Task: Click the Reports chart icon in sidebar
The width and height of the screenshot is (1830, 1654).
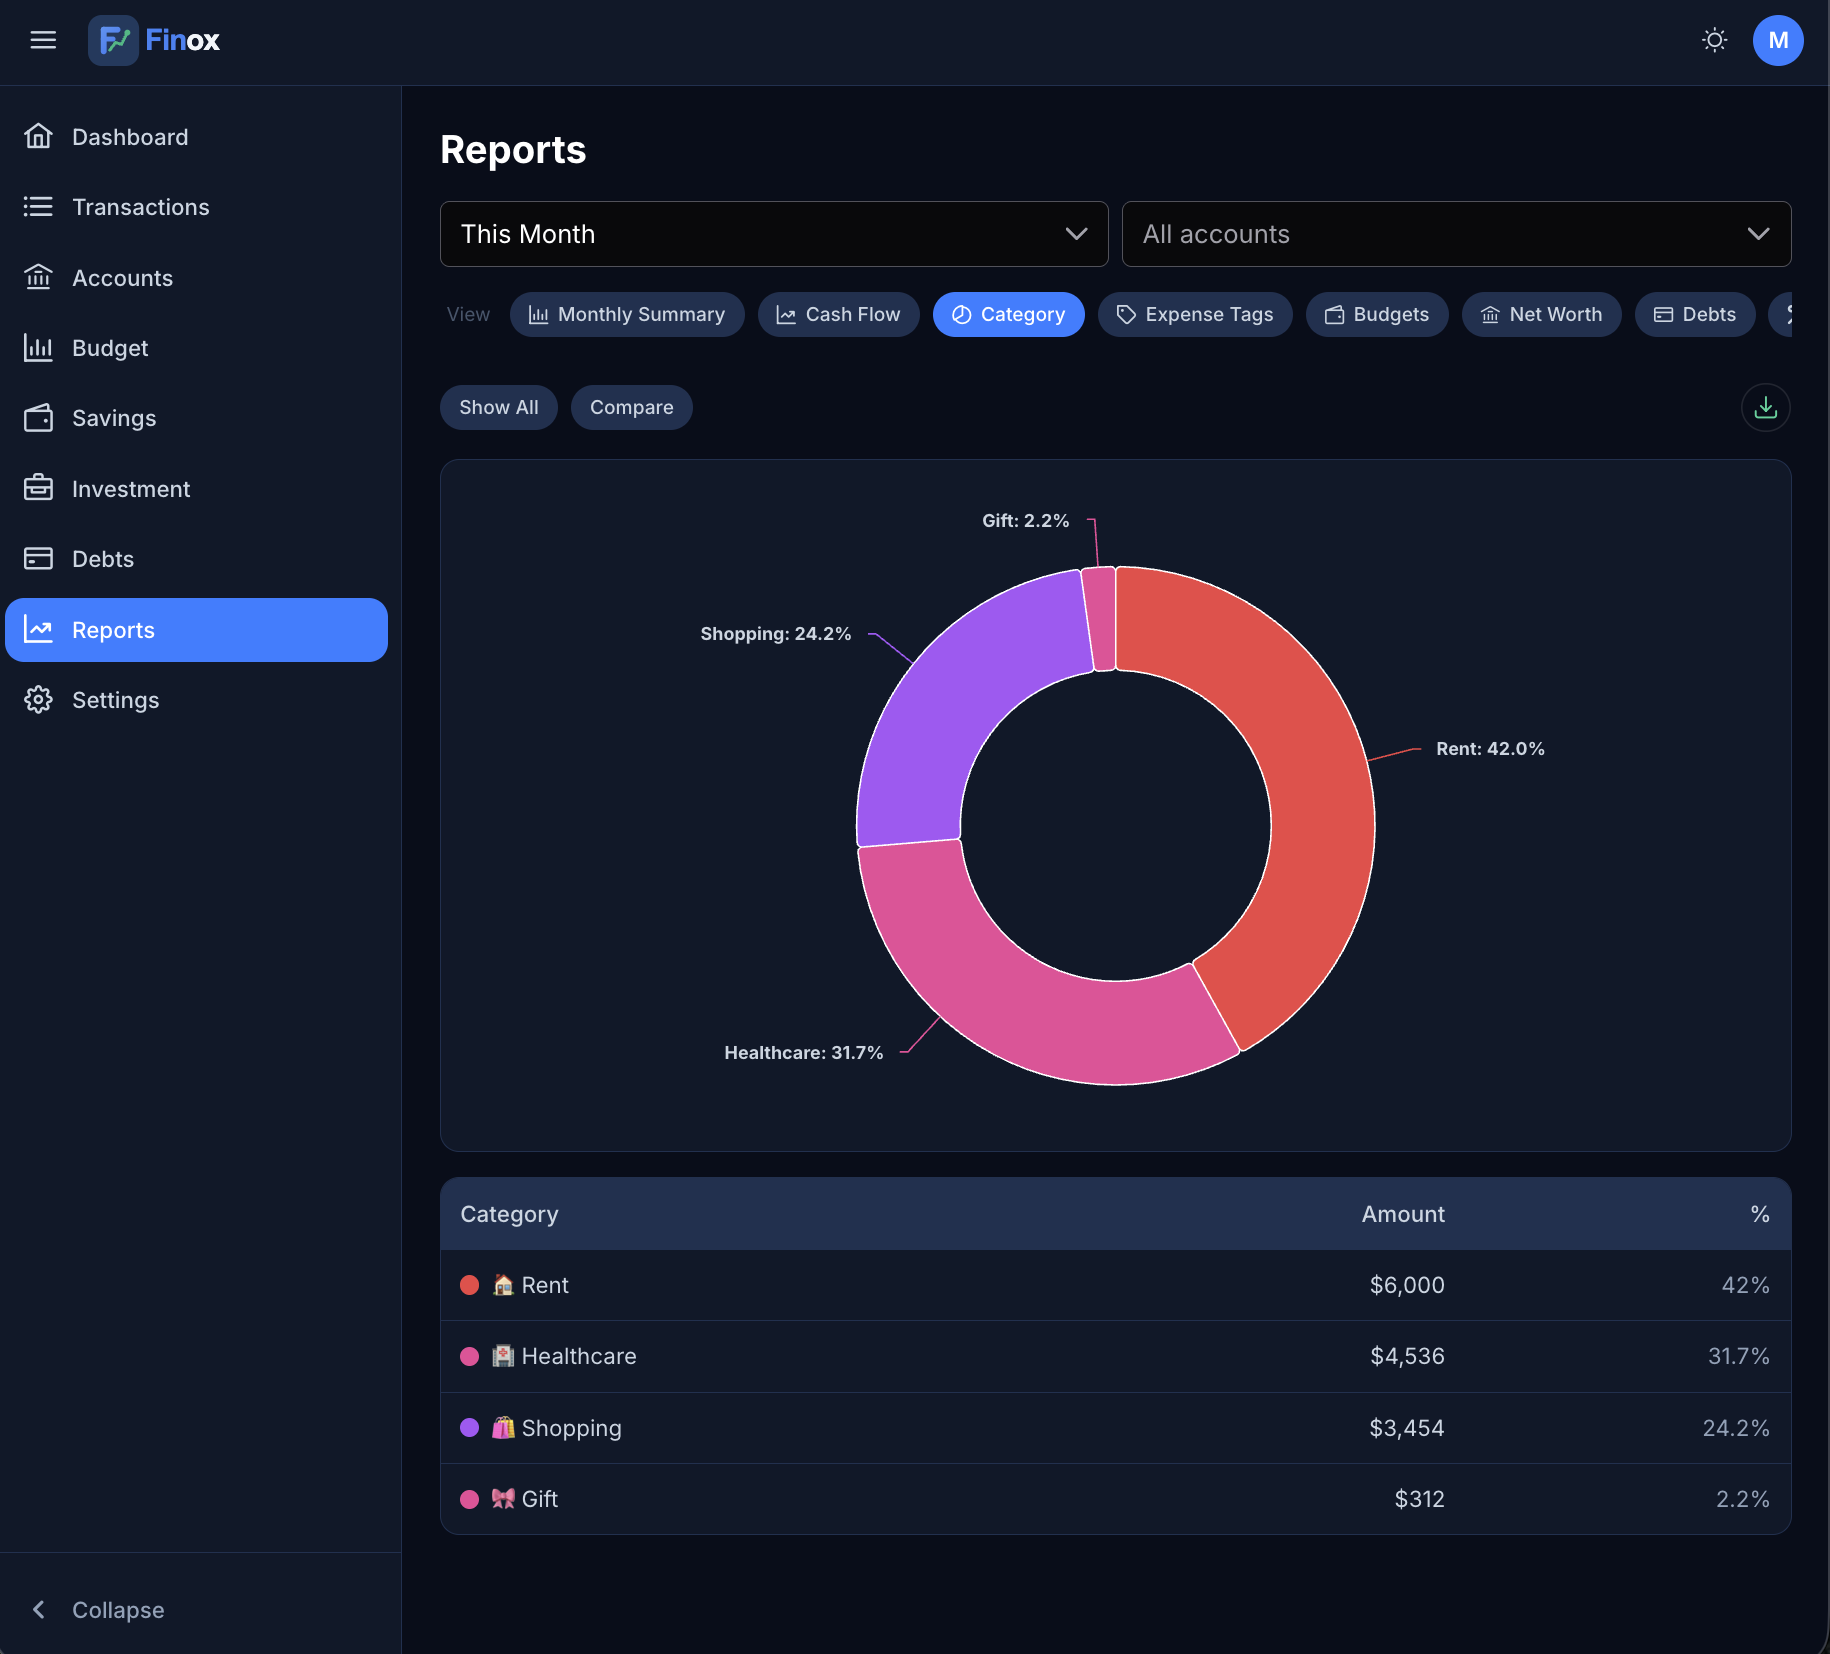Action: pyautogui.click(x=38, y=629)
